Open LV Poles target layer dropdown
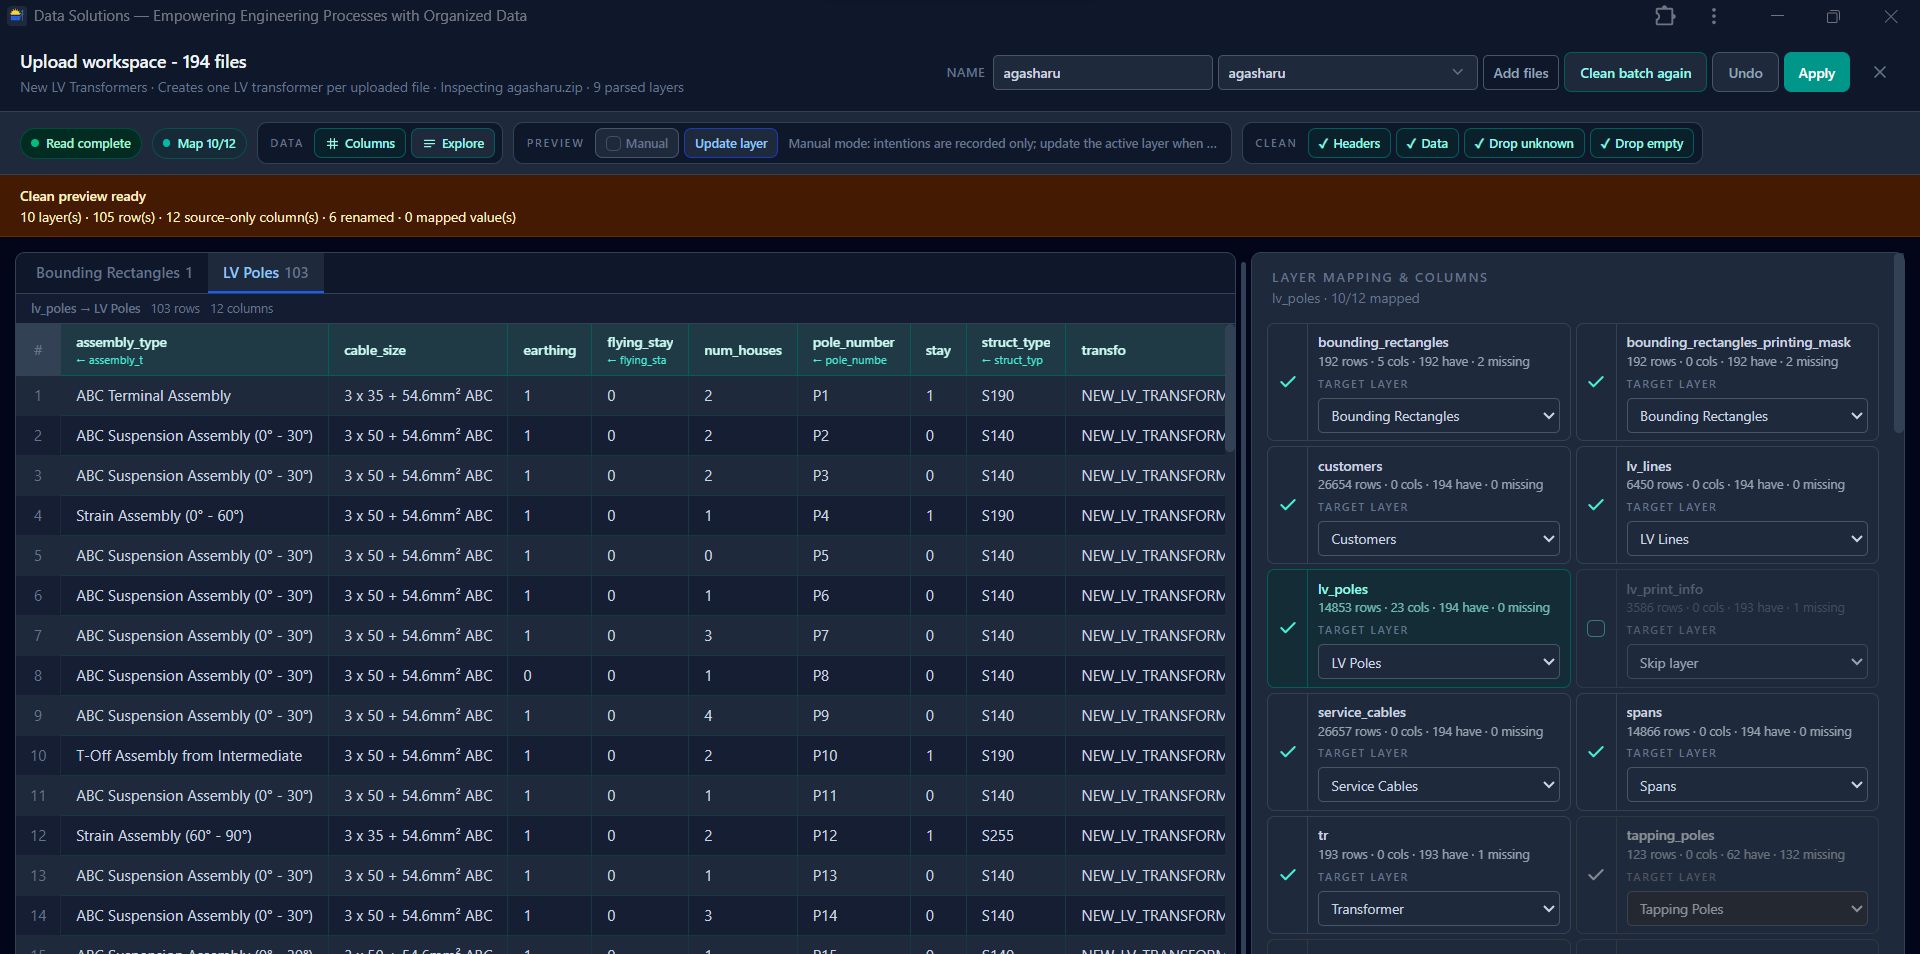Image resolution: width=1920 pixels, height=954 pixels. (x=1438, y=663)
